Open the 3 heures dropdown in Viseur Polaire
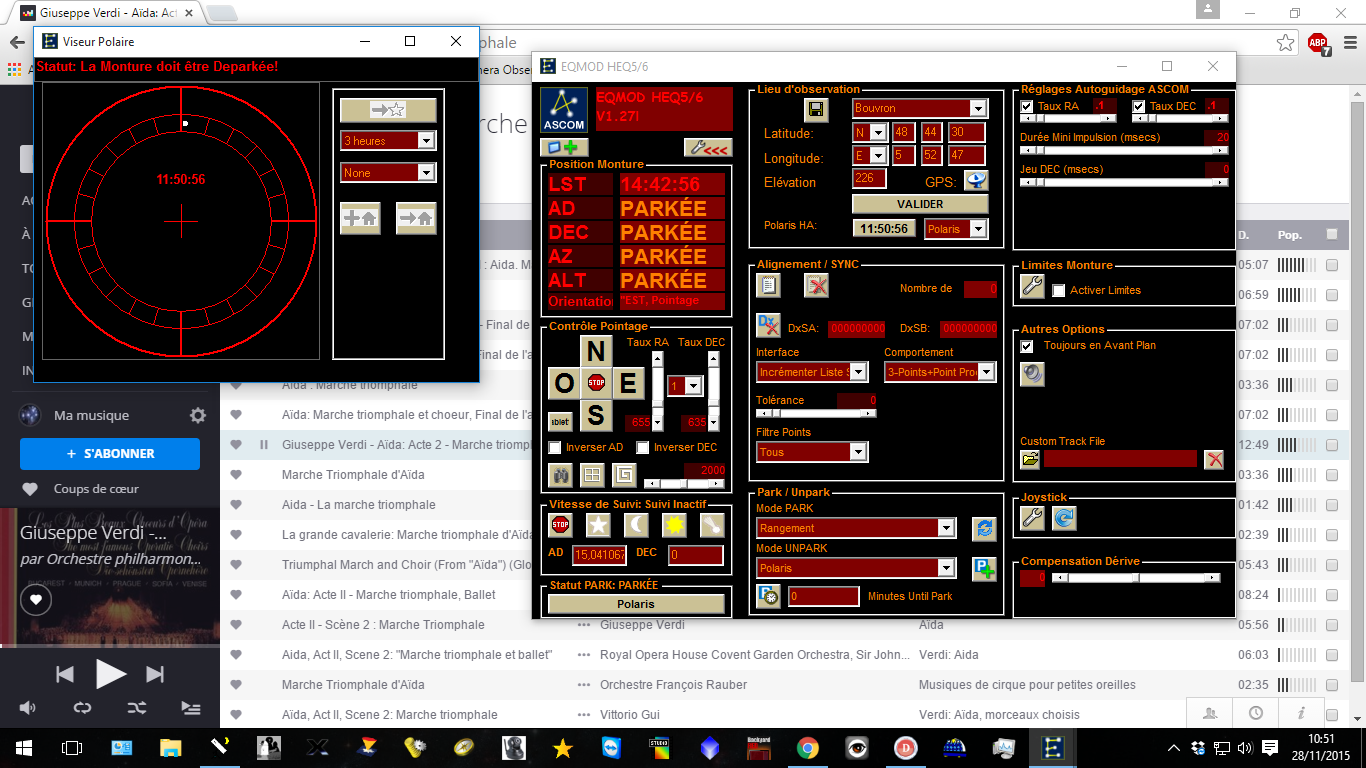 click(427, 141)
